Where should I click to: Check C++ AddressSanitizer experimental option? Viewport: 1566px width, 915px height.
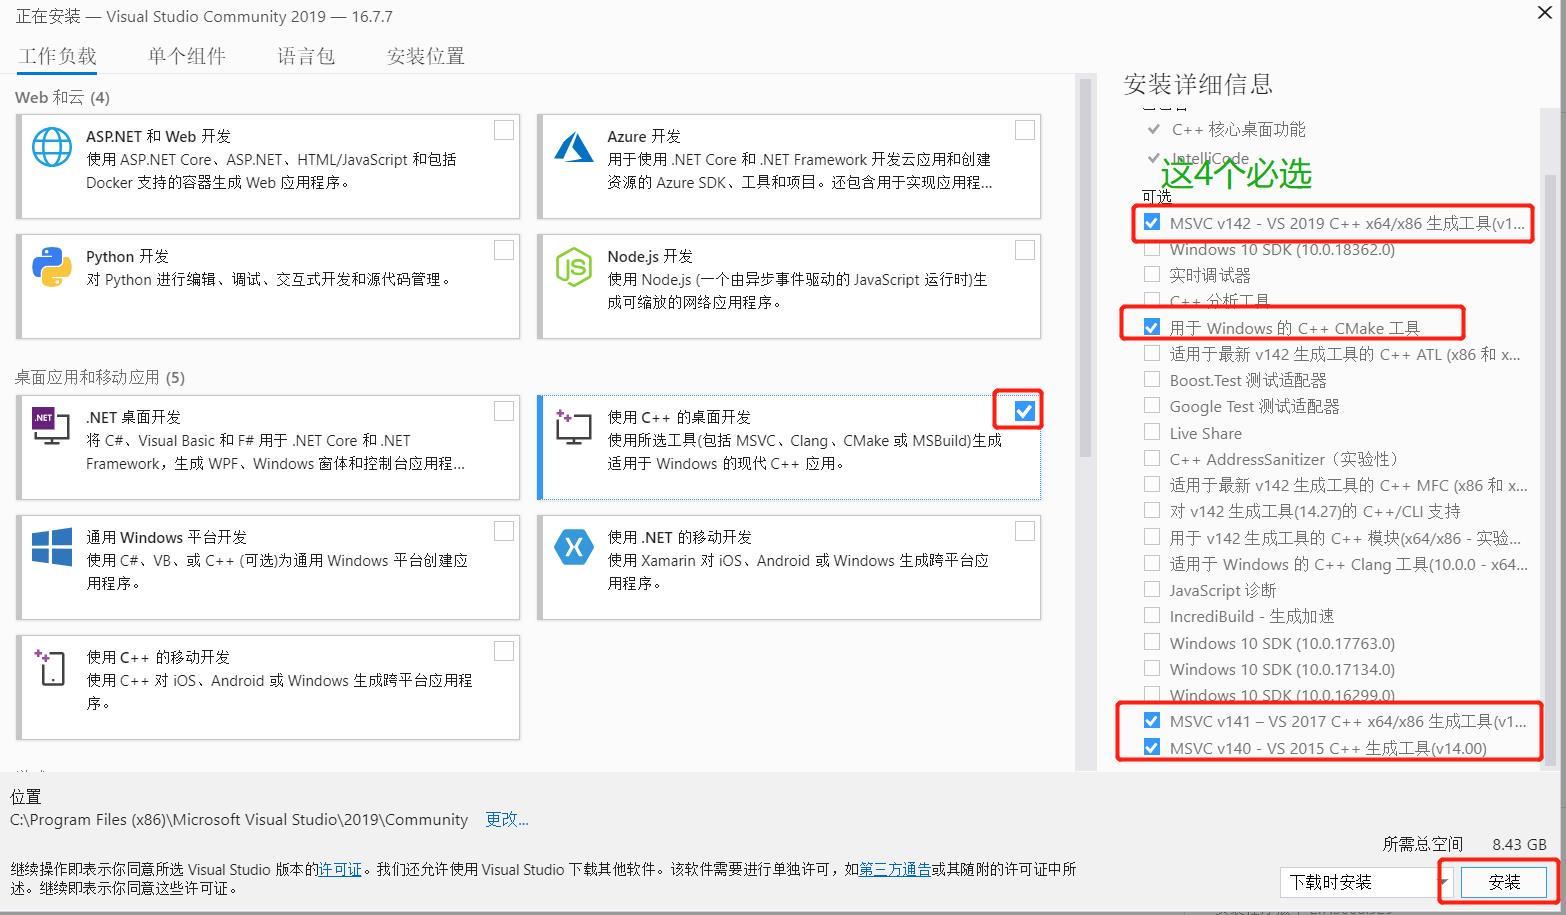pos(1152,459)
